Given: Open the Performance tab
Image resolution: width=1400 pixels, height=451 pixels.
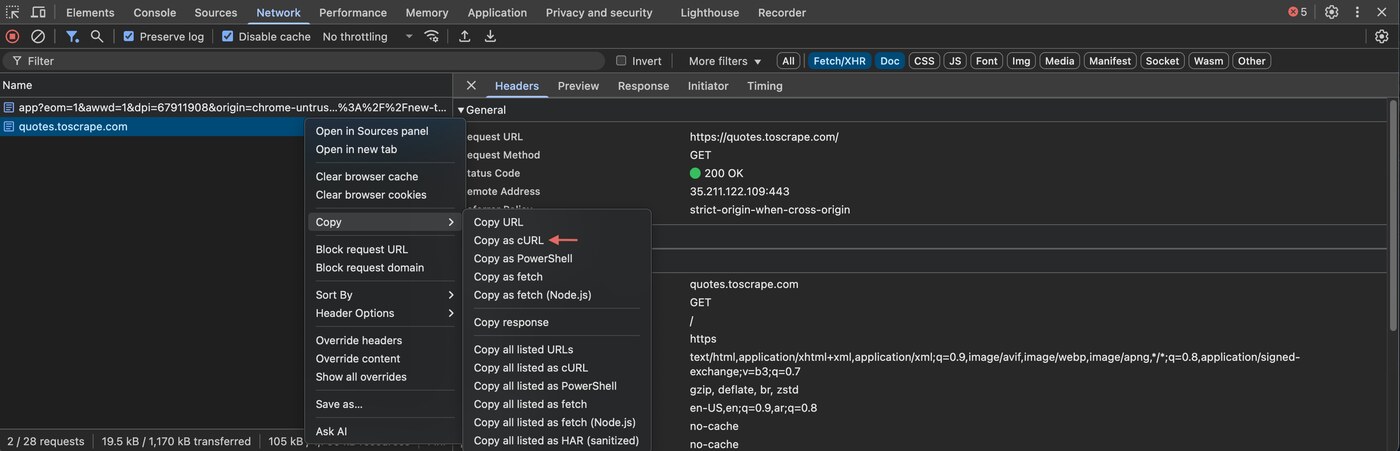Looking at the screenshot, I should click(x=353, y=12).
